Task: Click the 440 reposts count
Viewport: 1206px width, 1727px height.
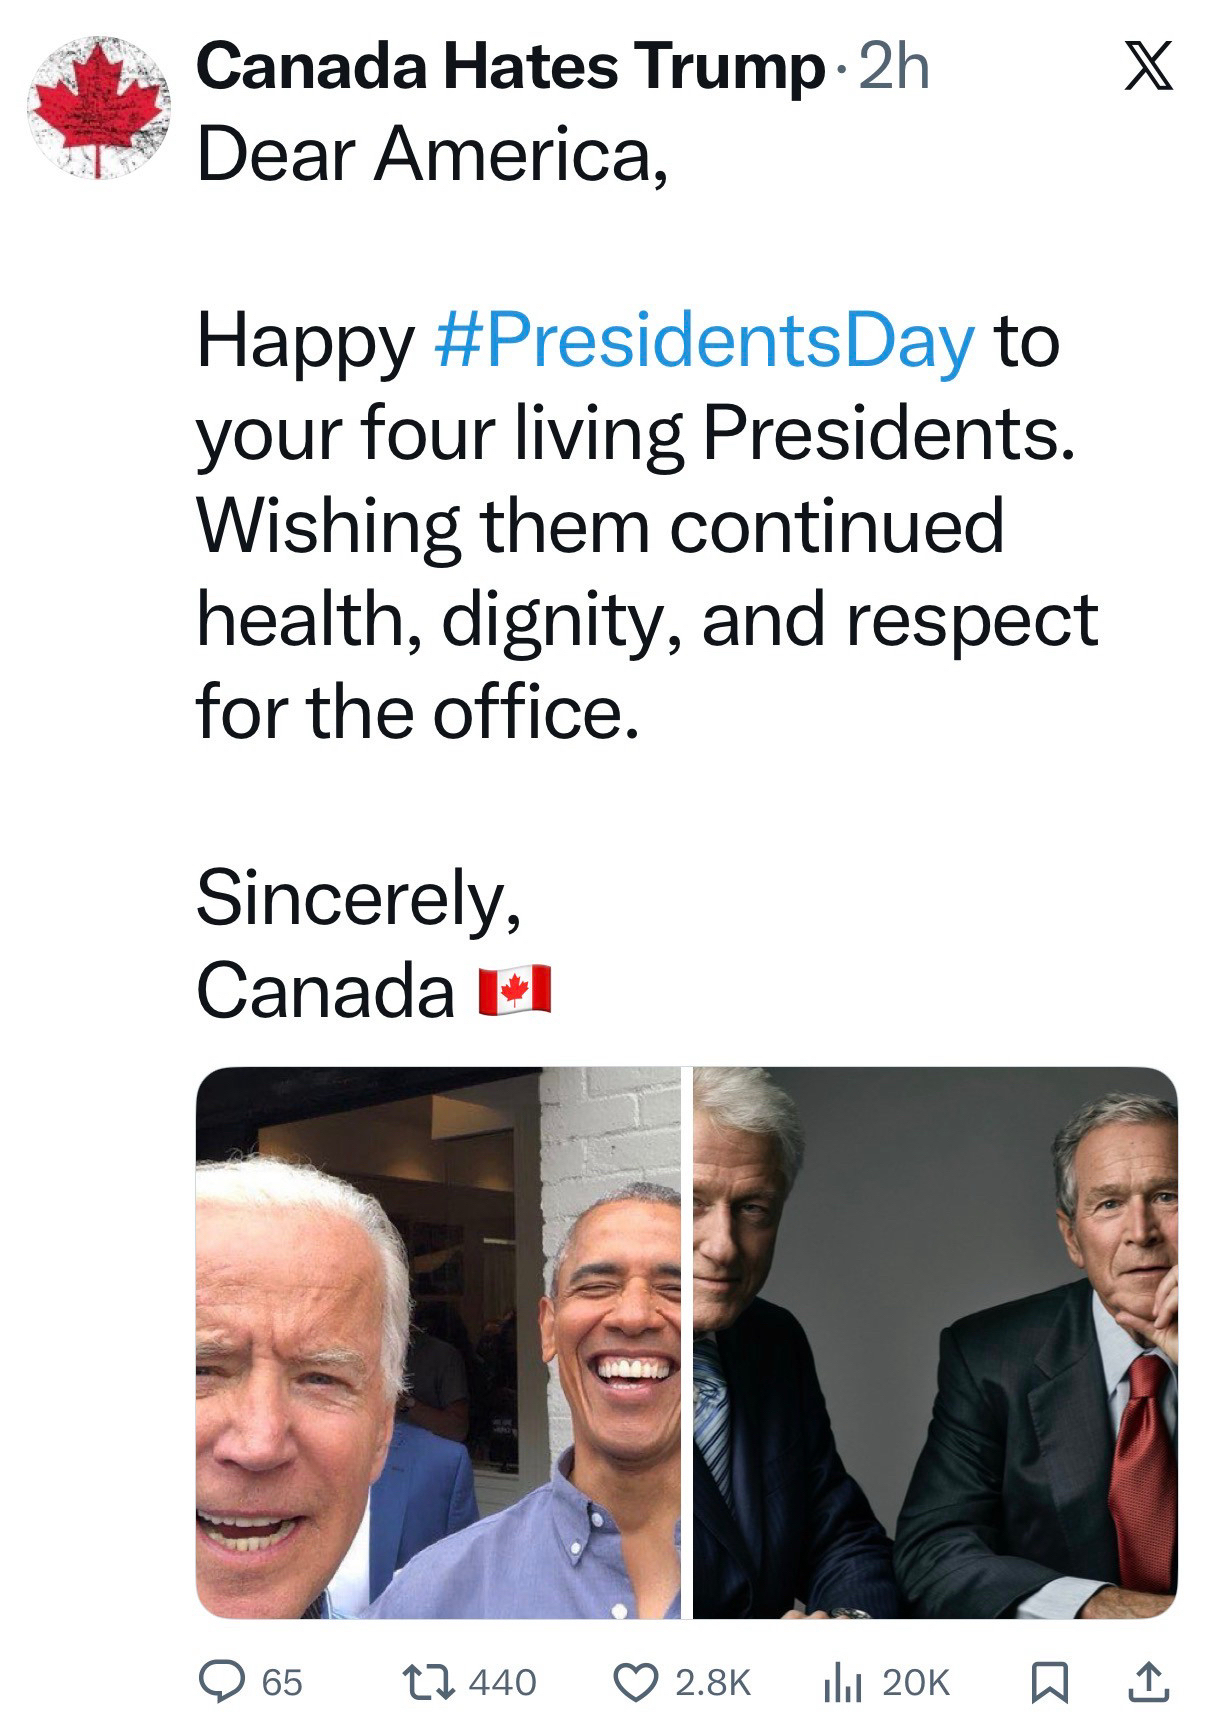Action: pyautogui.click(x=503, y=1682)
